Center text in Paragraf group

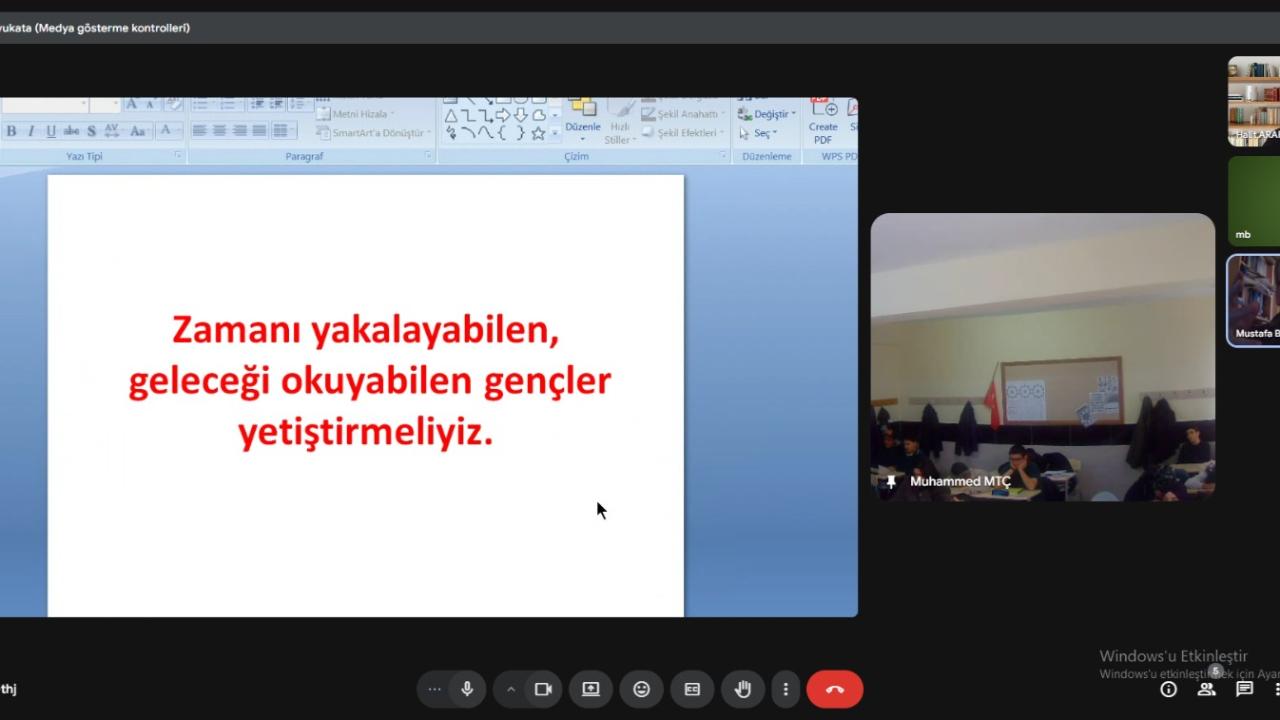coord(219,131)
